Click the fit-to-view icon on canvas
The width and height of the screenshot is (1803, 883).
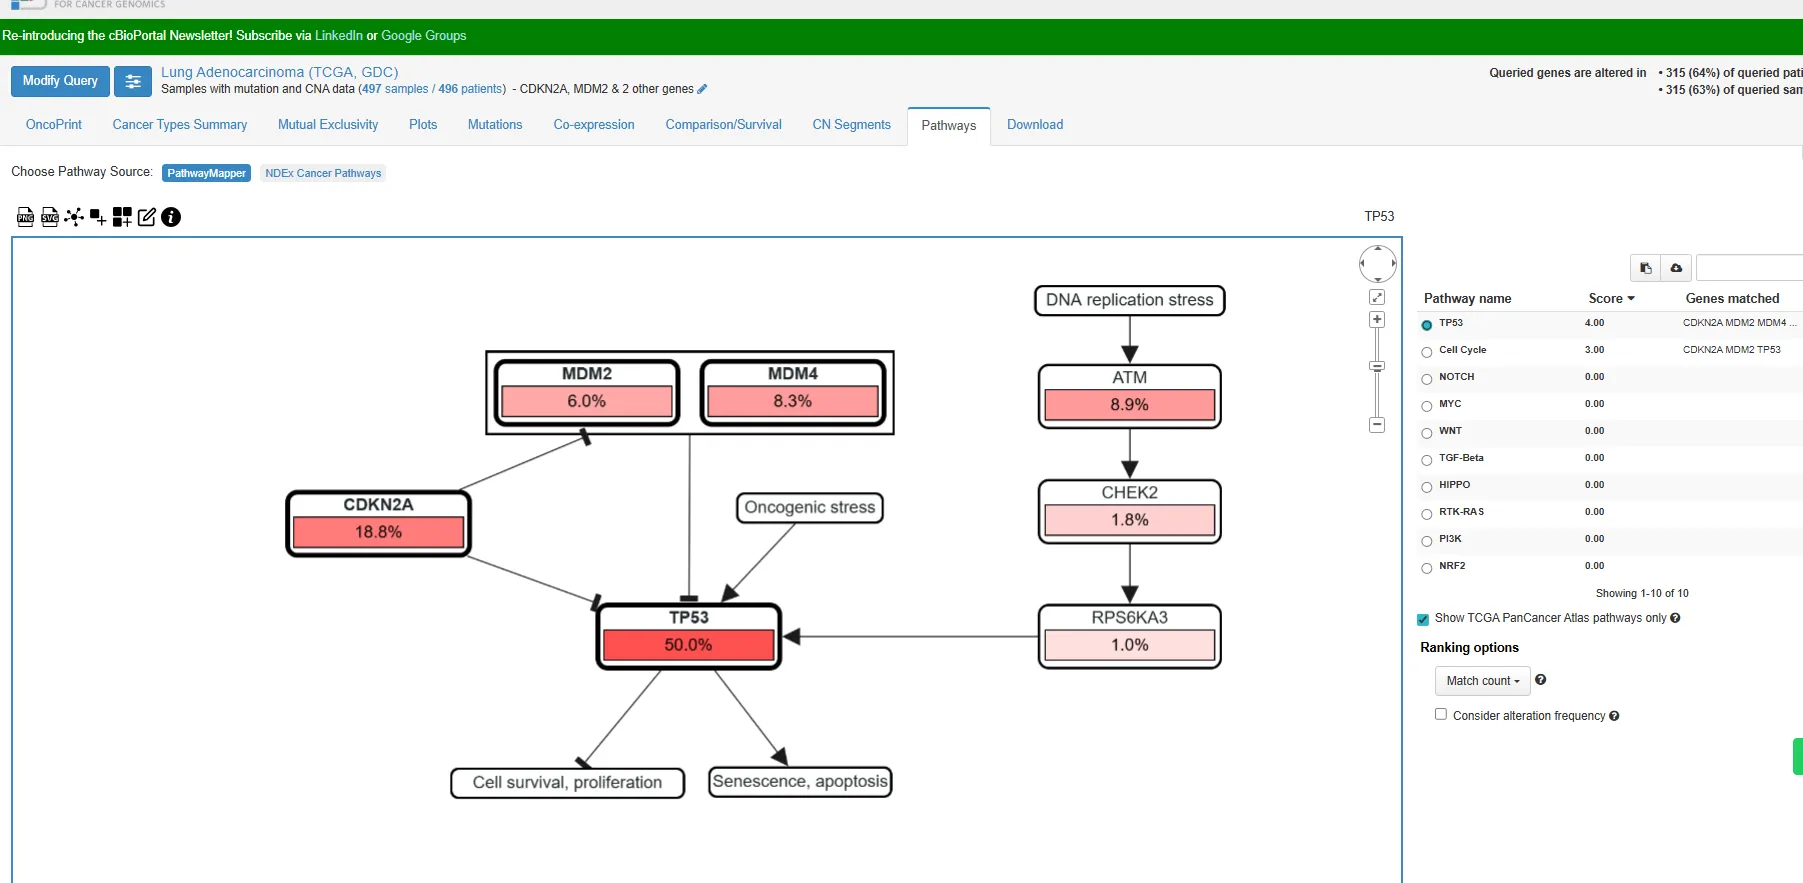pyautogui.click(x=1377, y=297)
